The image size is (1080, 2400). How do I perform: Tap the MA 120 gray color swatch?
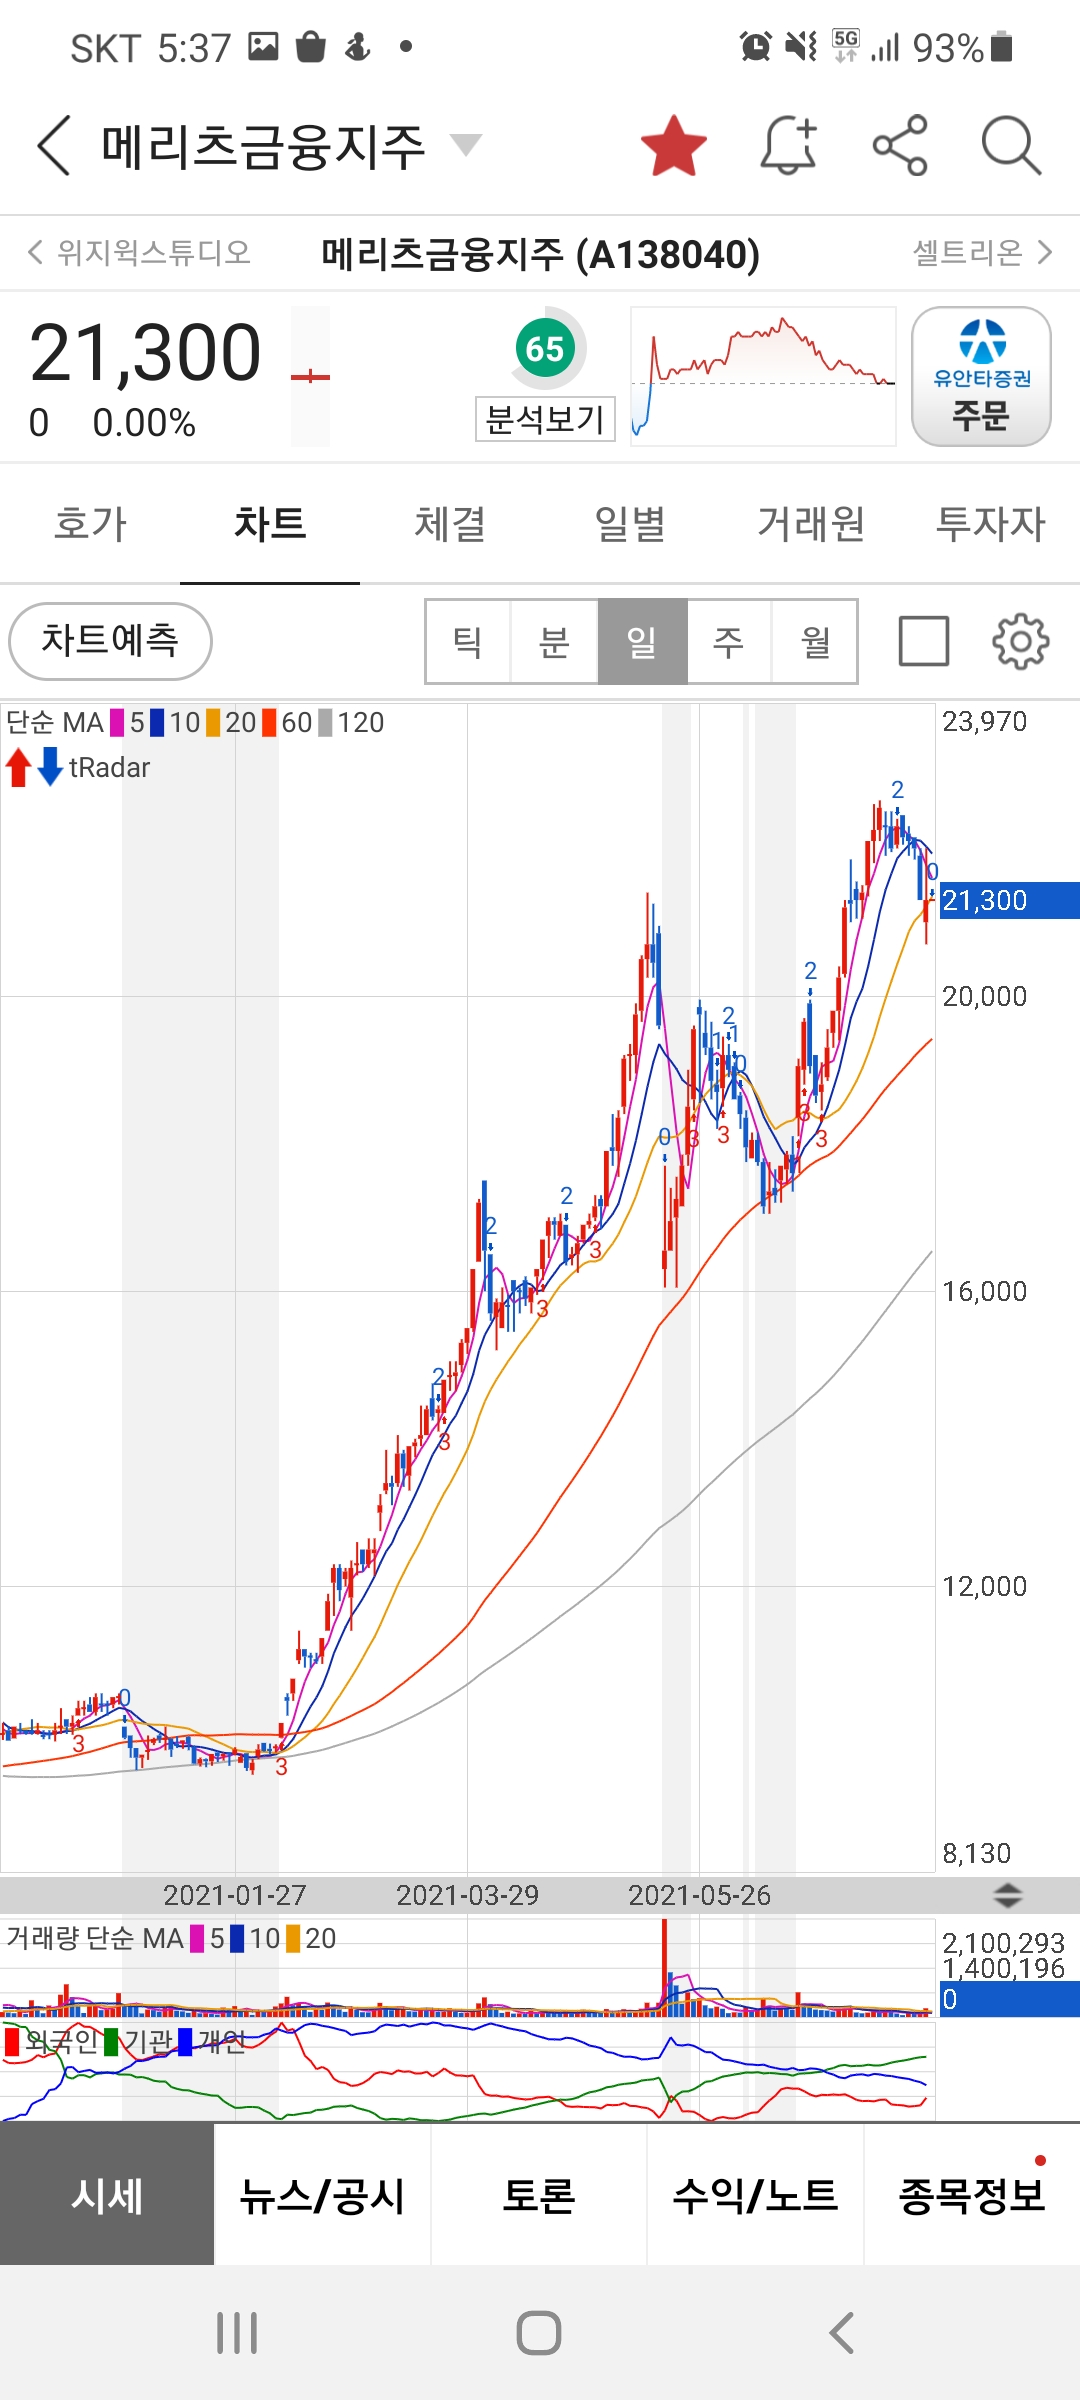(x=325, y=722)
